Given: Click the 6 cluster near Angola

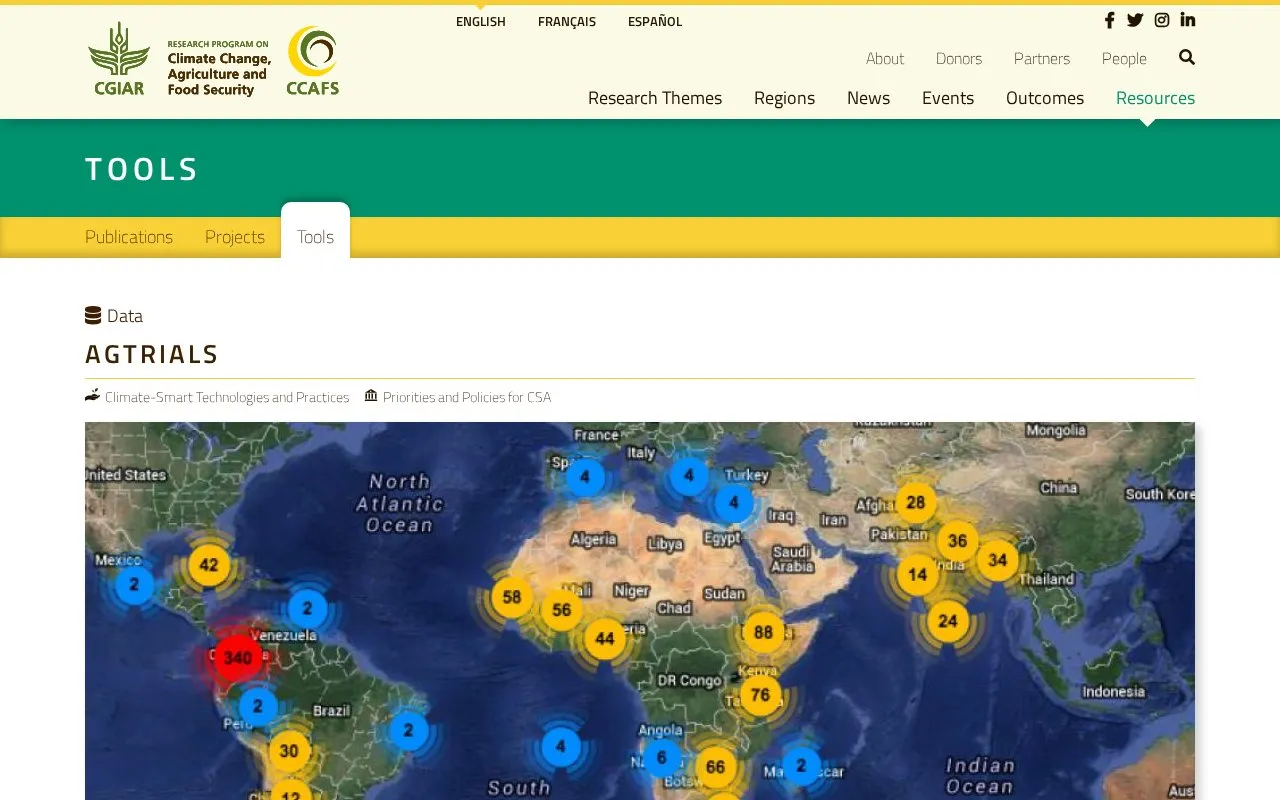Looking at the screenshot, I should pyautogui.click(x=661, y=758).
